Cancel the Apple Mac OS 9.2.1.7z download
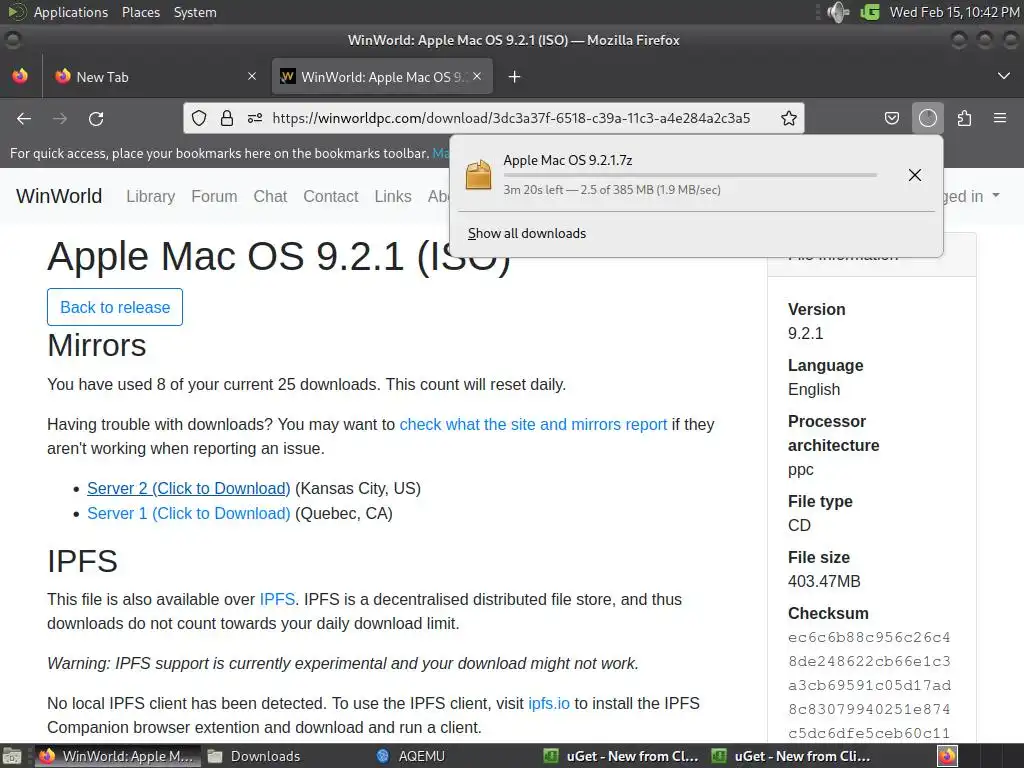The image size is (1024, 768). (915, 174)
